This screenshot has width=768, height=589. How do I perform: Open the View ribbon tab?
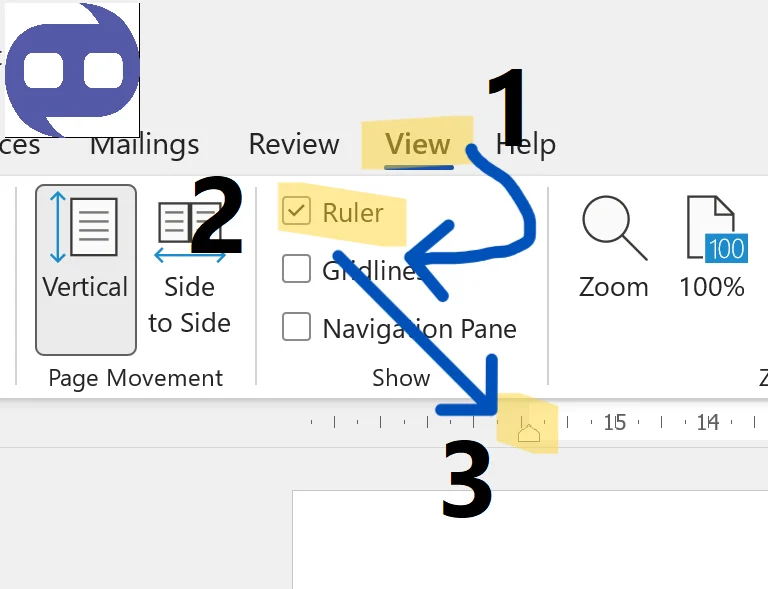click(418, 144)
